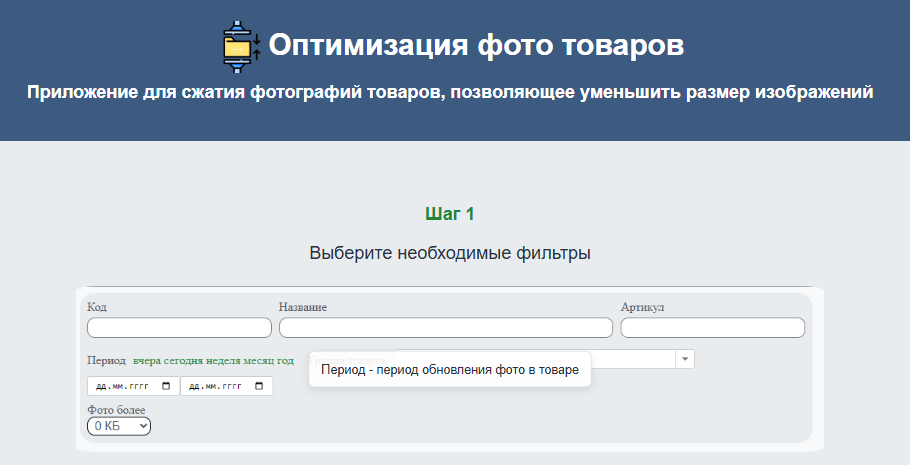Click the Шаг 1 heading
Image resolution: width=910 pixels, height=465 pixels.
pyautogui.click(x=450, y=214)
